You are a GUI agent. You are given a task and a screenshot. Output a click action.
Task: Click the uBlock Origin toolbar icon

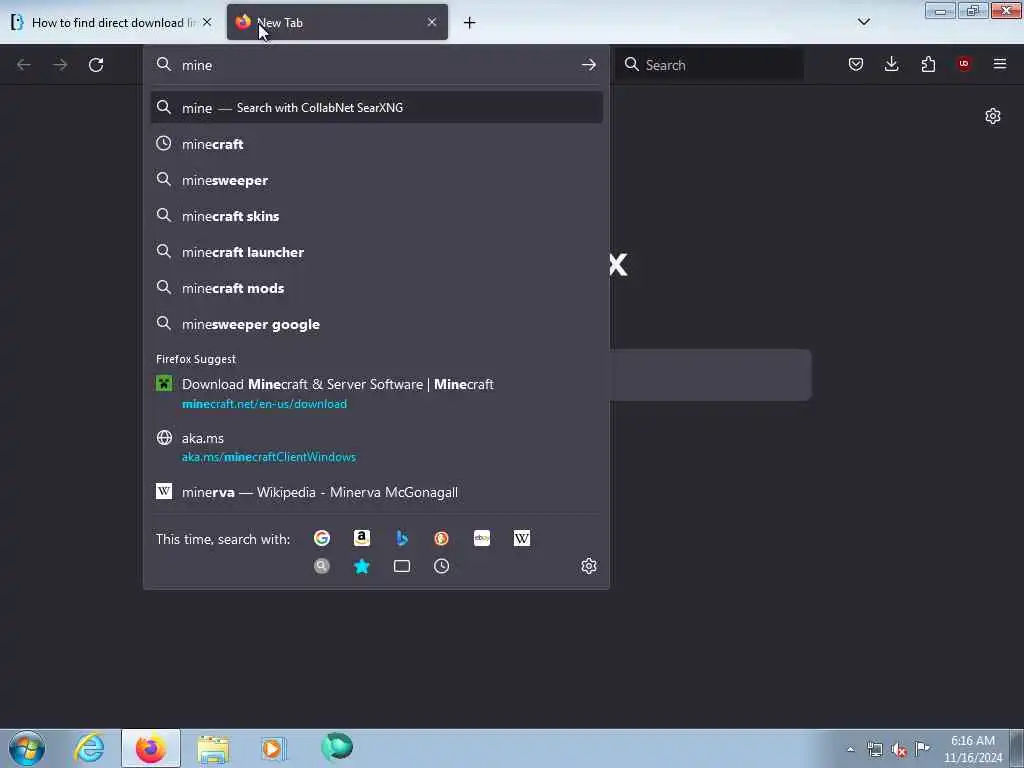(x=964, y=64)
